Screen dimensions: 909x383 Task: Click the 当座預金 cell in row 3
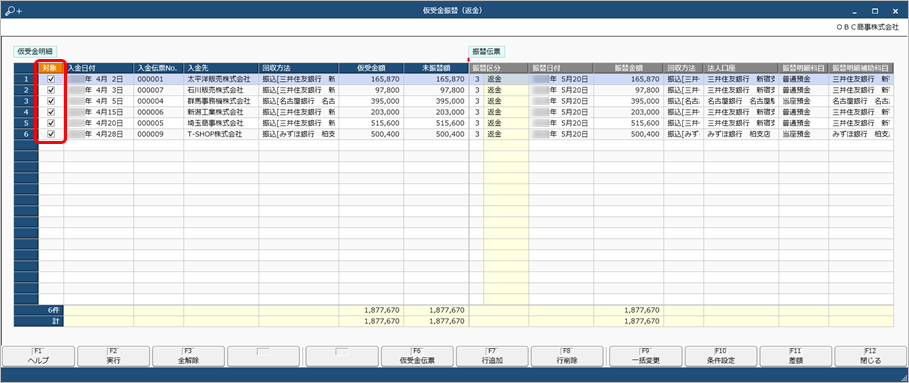click(x=804, y=101)
